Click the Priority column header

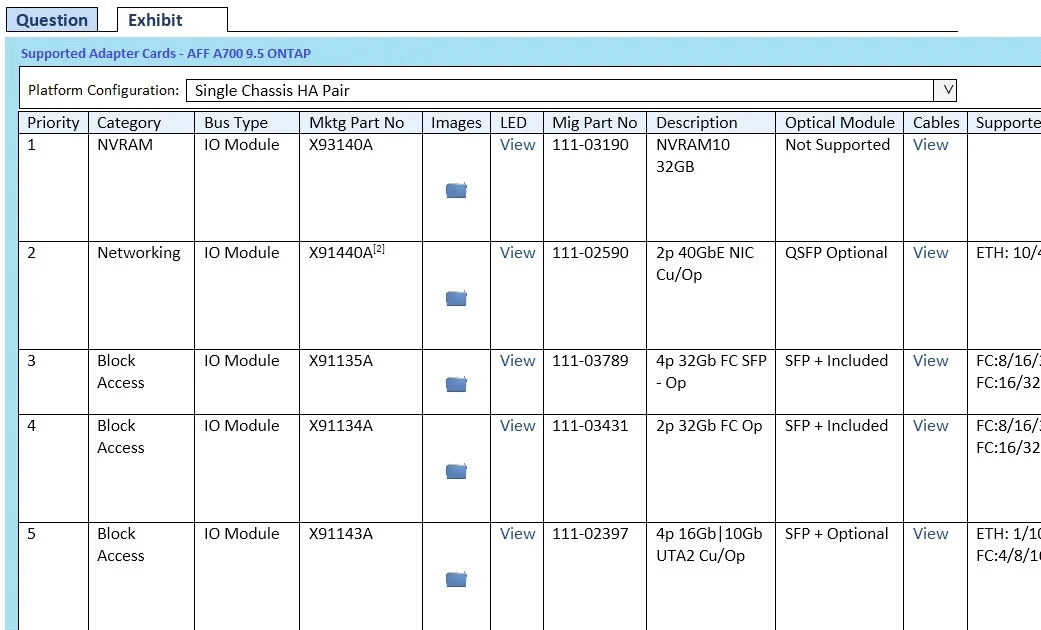[x=53, y=123]
